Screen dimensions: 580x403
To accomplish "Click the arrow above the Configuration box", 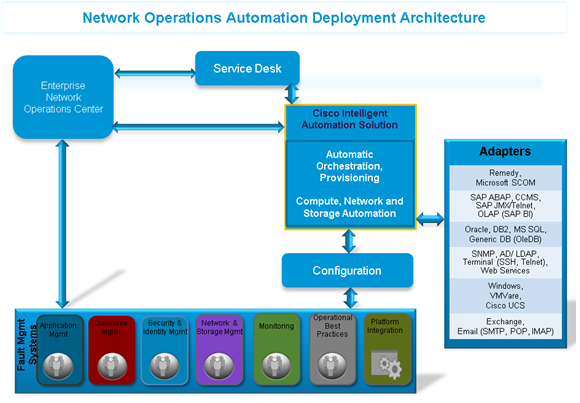I will click(349, 241).
